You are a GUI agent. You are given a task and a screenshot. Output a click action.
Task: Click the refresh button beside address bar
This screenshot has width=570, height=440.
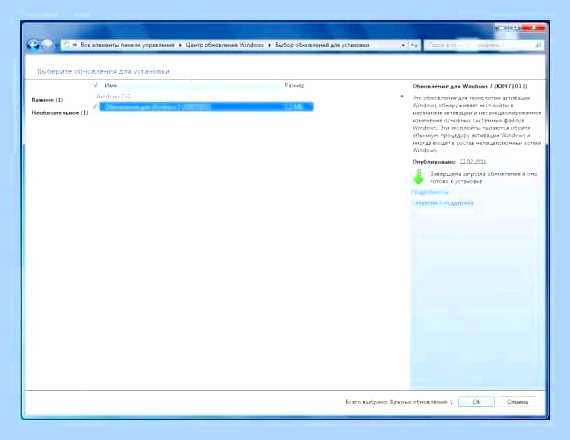pos(414,45)
